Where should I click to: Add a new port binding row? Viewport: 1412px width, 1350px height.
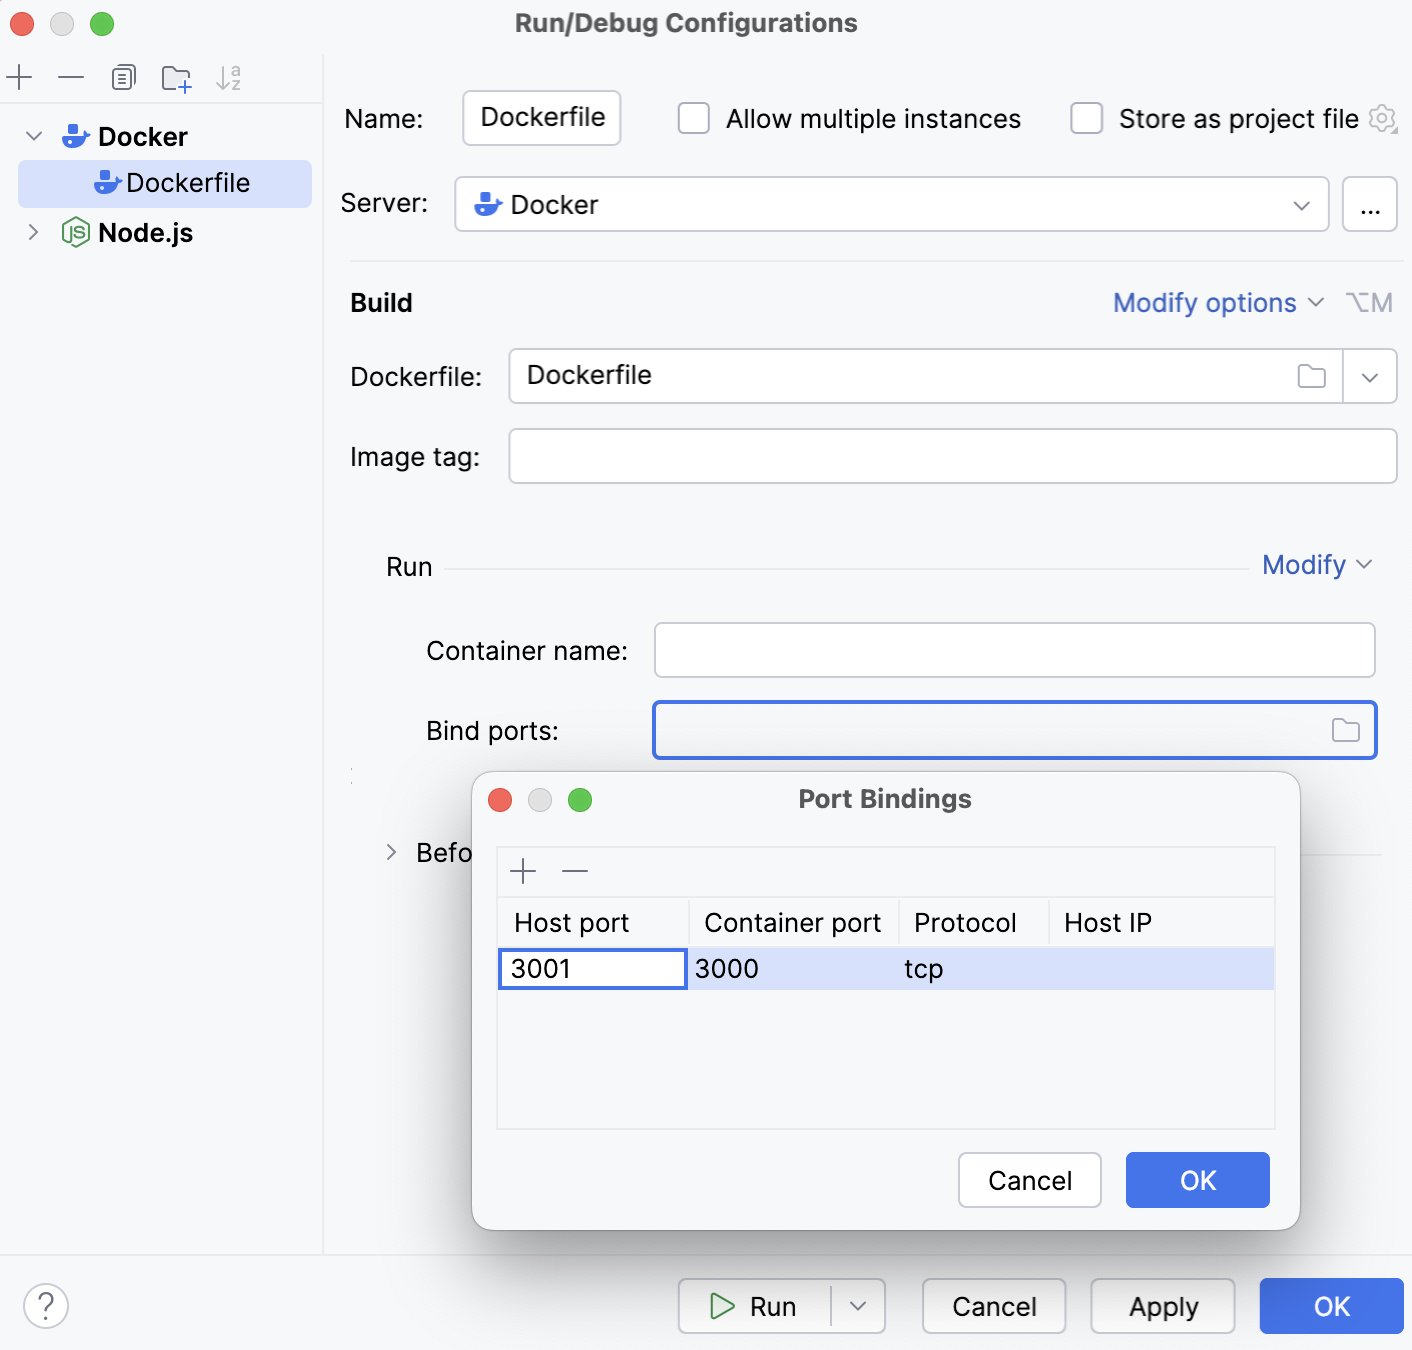[523, 871]
